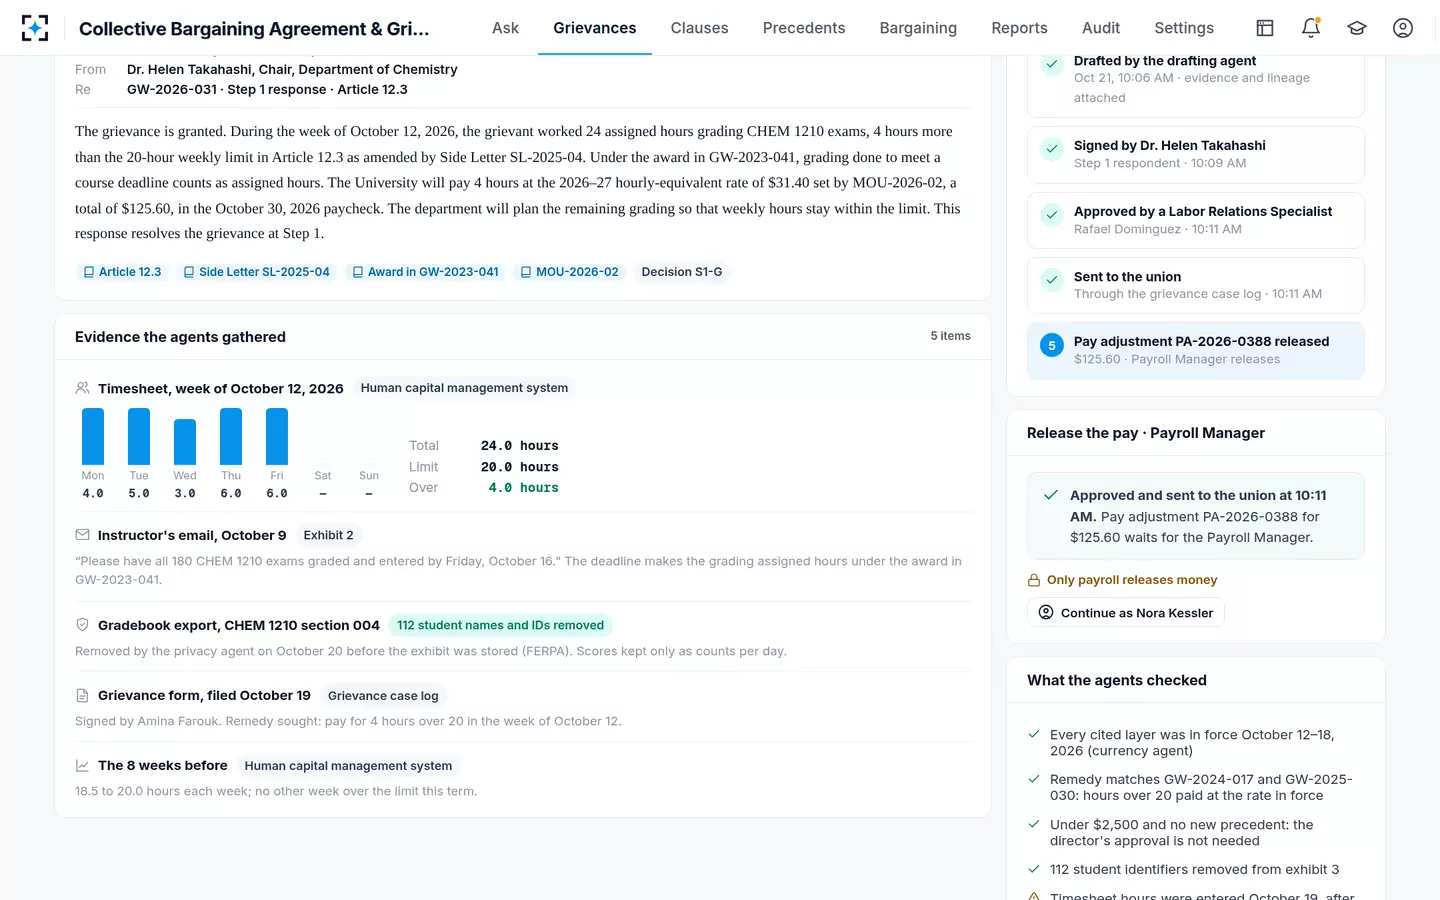The image size is (1440, 900).
Task: Click the app logo icon
Action: pos(35,28)
